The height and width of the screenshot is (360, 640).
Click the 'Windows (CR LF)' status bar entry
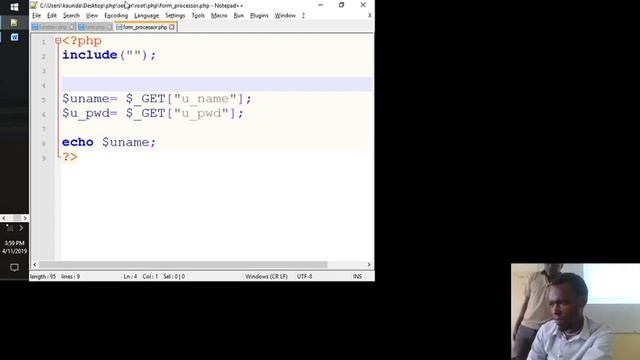click(x=267, y=276)
